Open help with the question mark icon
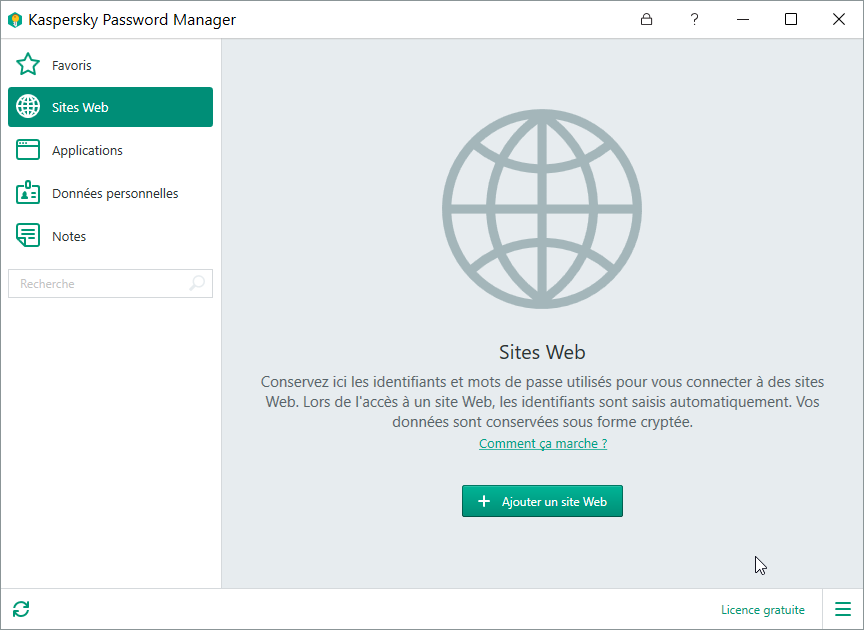This screenshot has width=864, height=630. [694, 19]
